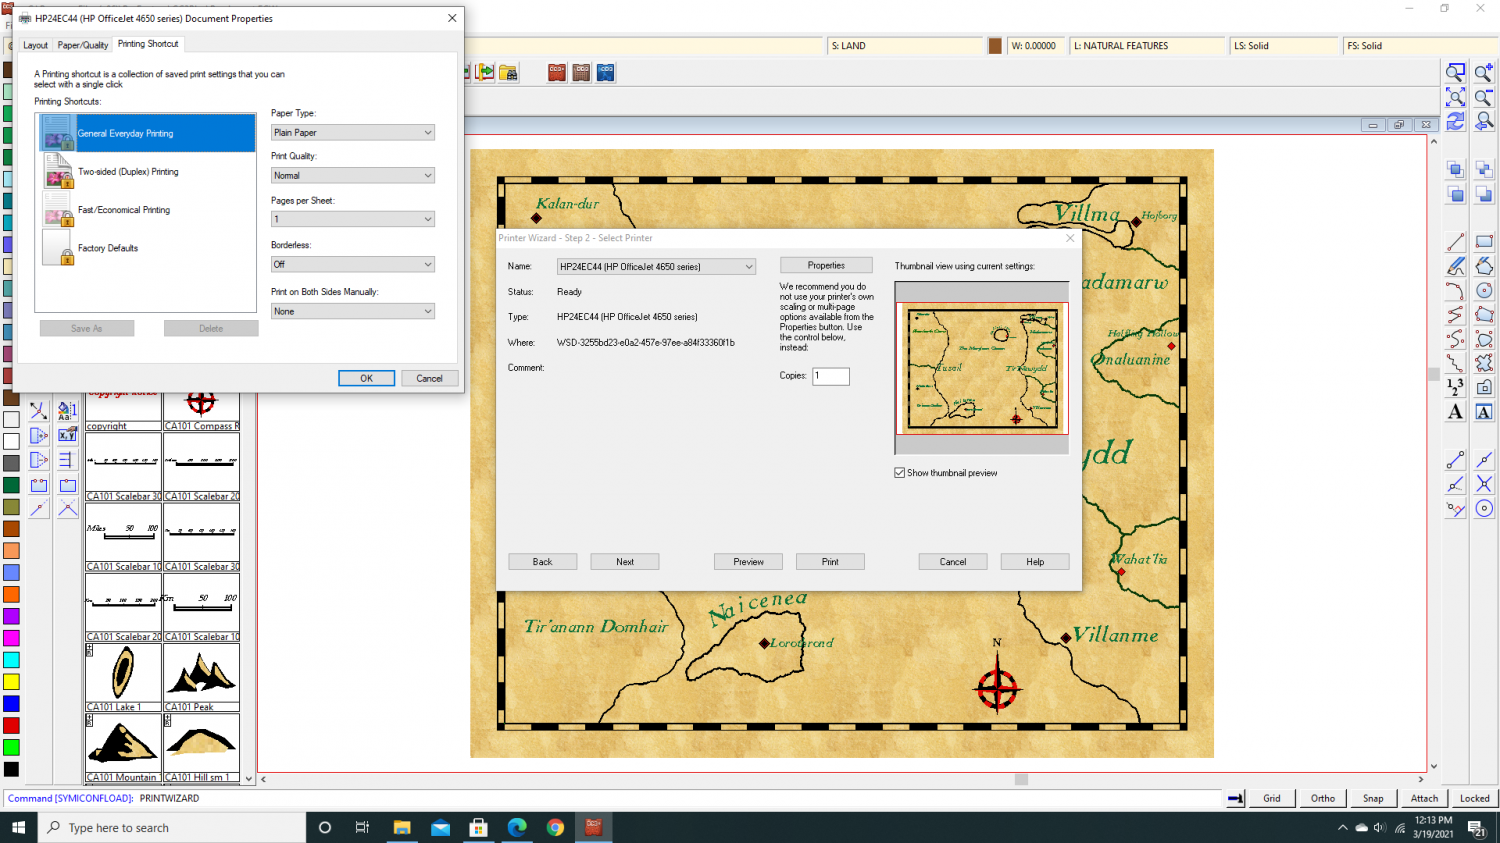The height and width of the screenshot is (843, 1500).
Task: Click OK in Document Properties dialog
Action: (366, 378)
